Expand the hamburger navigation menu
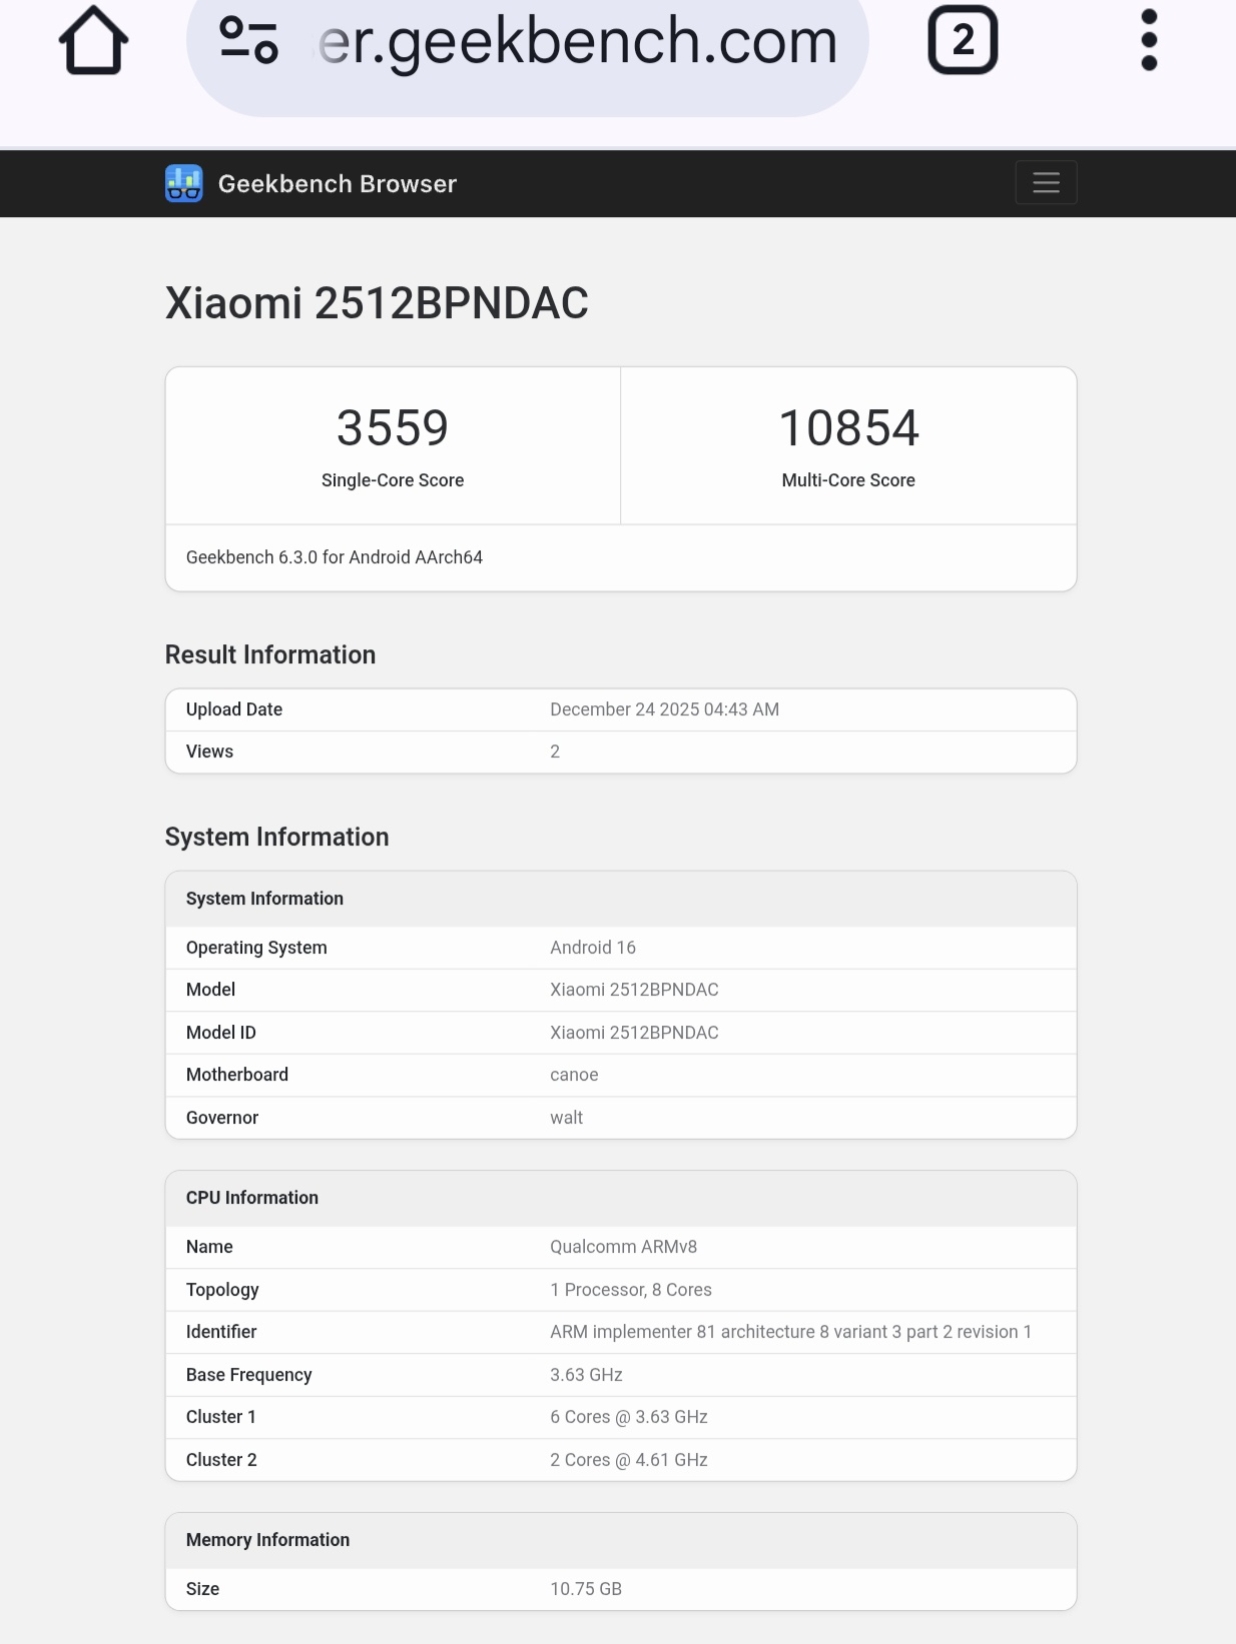 click(x=1045, y=183)
